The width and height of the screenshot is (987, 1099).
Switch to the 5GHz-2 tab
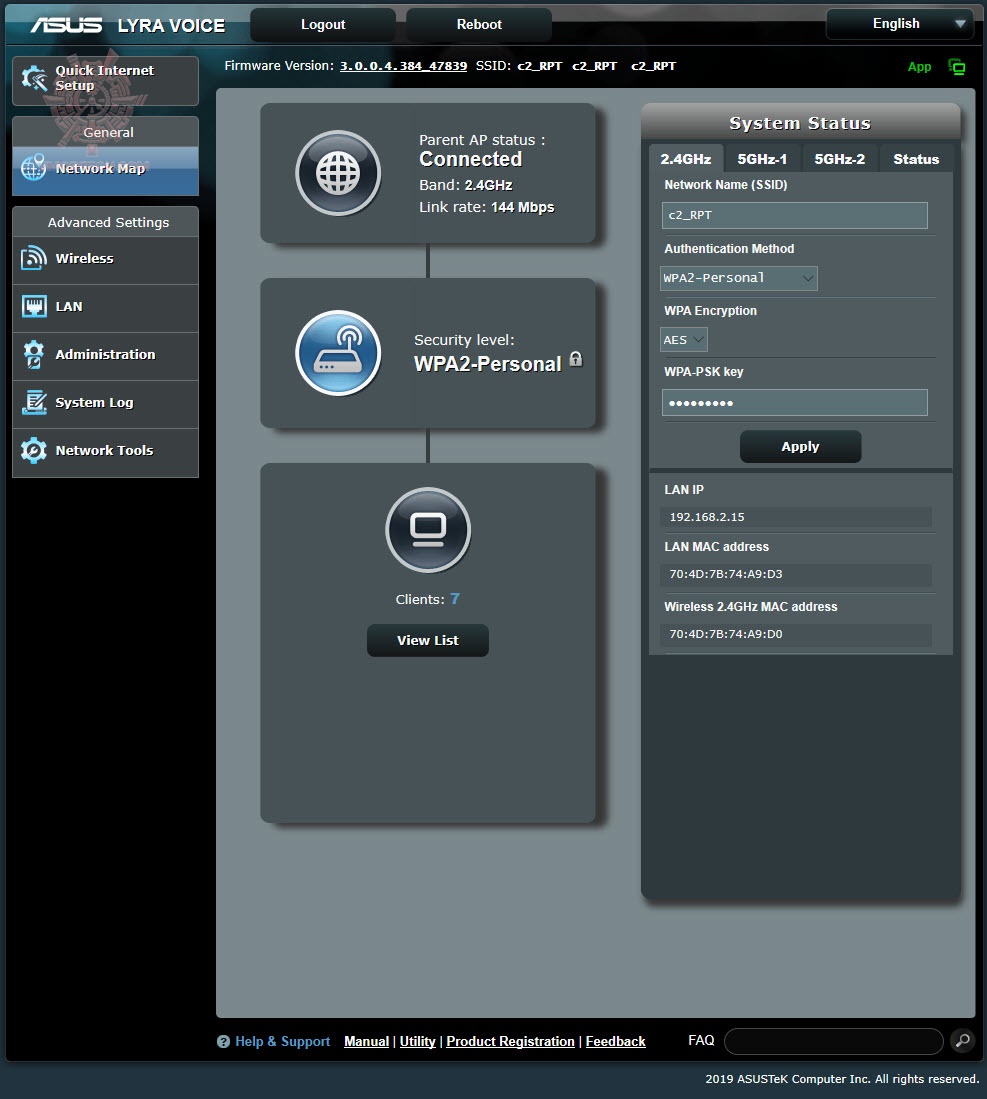click(839, 159)
